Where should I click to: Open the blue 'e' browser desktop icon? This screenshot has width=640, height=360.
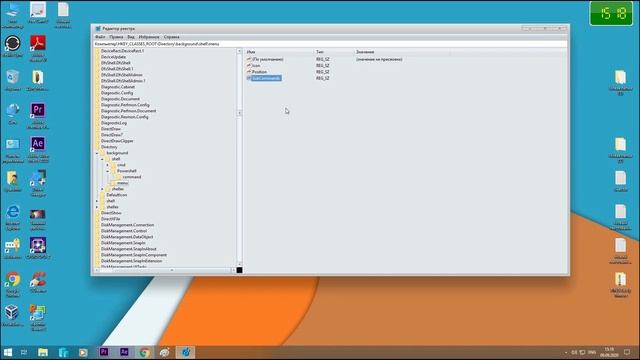click(x=13, y=217)
